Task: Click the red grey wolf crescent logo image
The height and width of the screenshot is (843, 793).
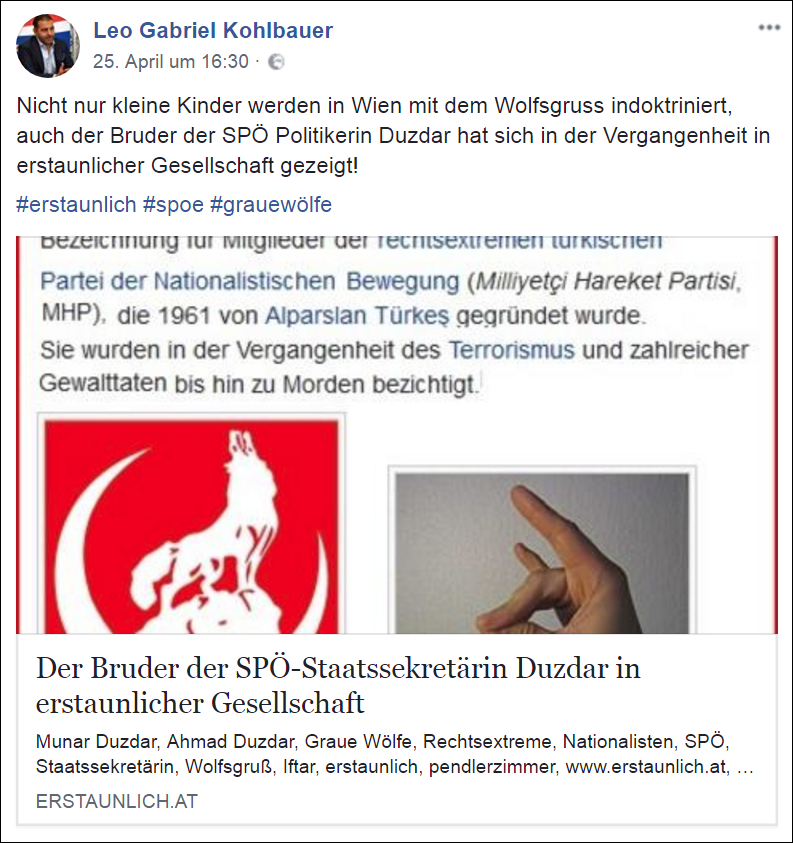Action: point(191,525)
